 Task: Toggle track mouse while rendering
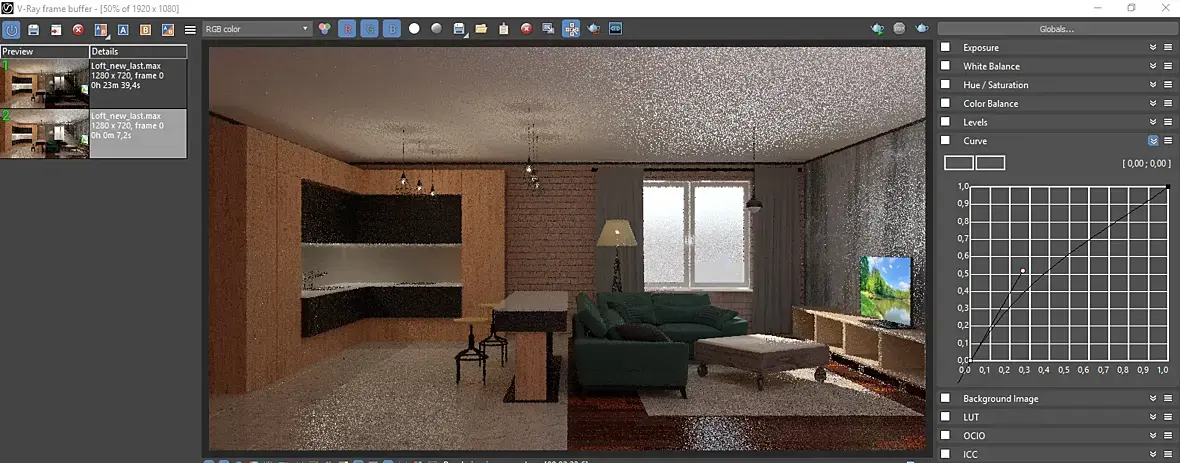[571, 29]
